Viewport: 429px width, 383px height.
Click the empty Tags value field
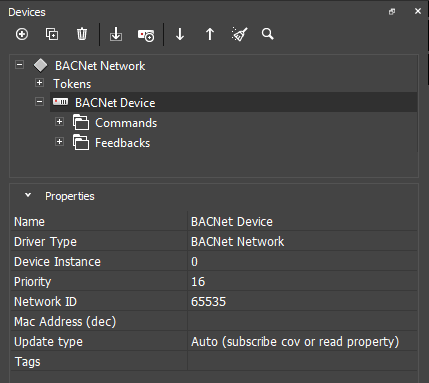pyautogui.click(x=302, y=361)
